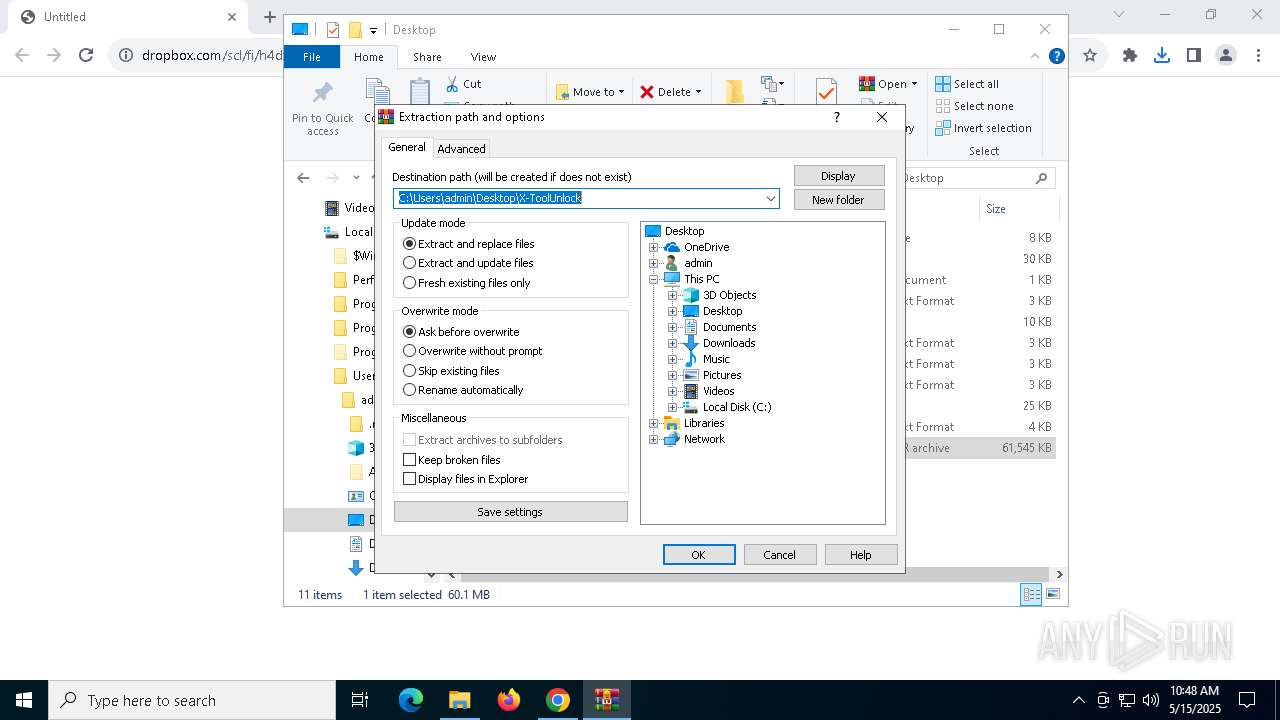Viewport: 1280px width, 720px height.
Task: Click the Cut scissors icon in Explorer
Action: click(452, 84)
